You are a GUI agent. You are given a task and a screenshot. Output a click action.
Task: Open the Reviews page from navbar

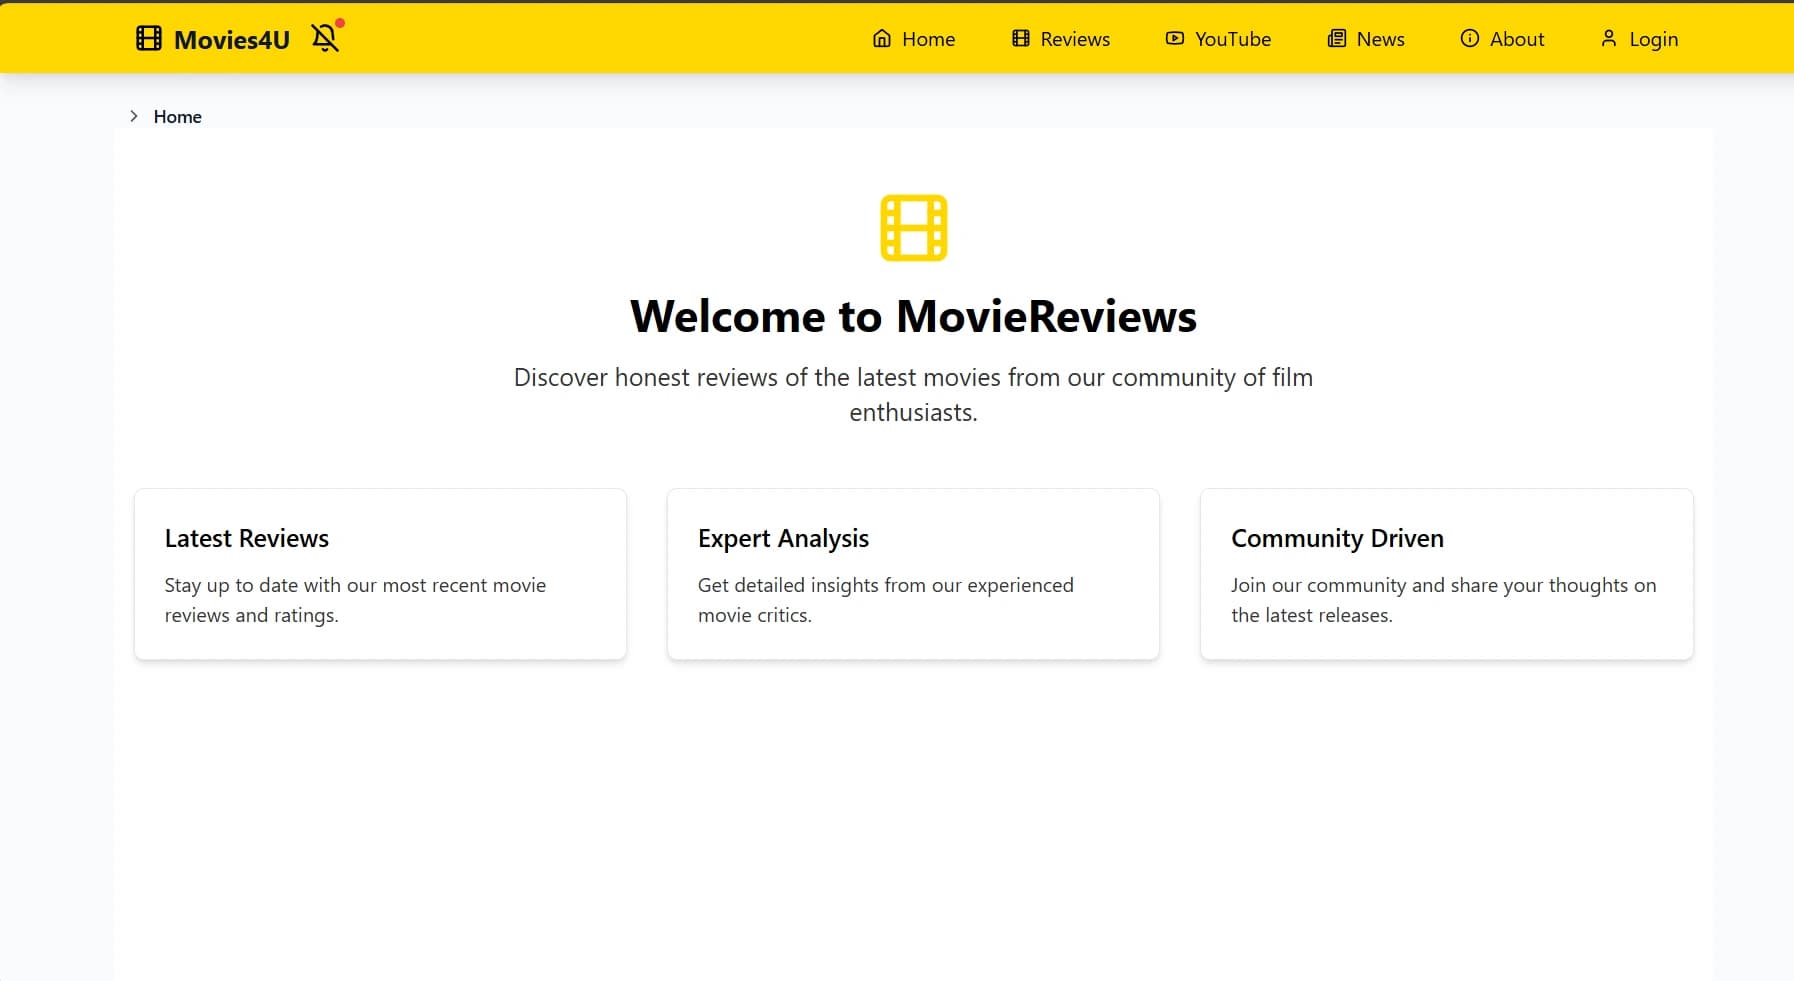click(1075, 38)
